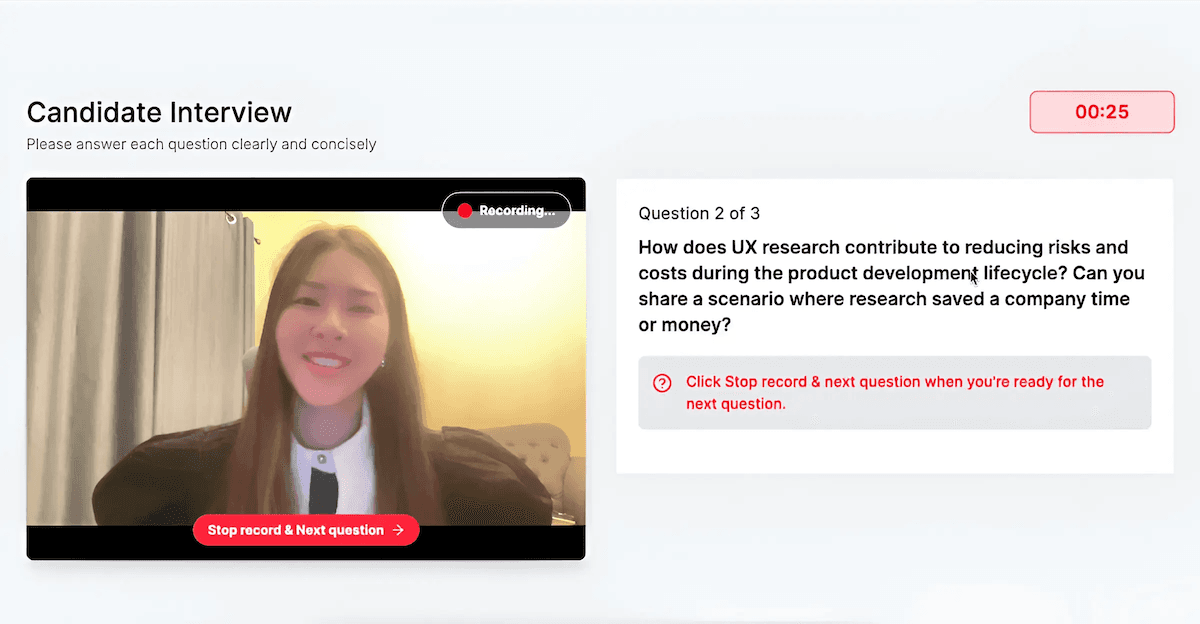Toggle recording using the Recording... status pill

coord(505,210)
